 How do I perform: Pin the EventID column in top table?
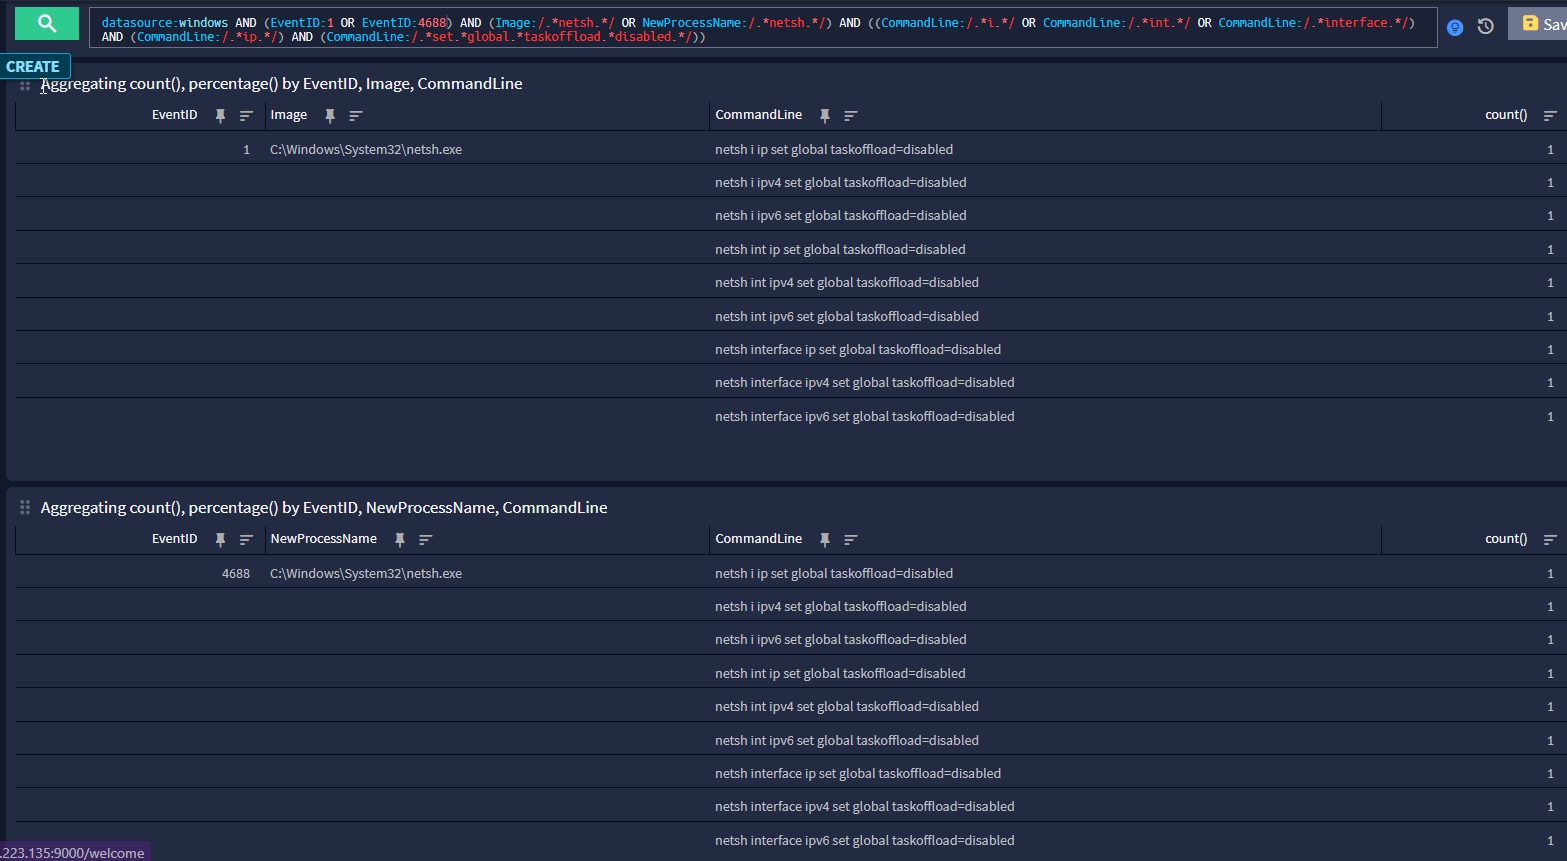221,116
